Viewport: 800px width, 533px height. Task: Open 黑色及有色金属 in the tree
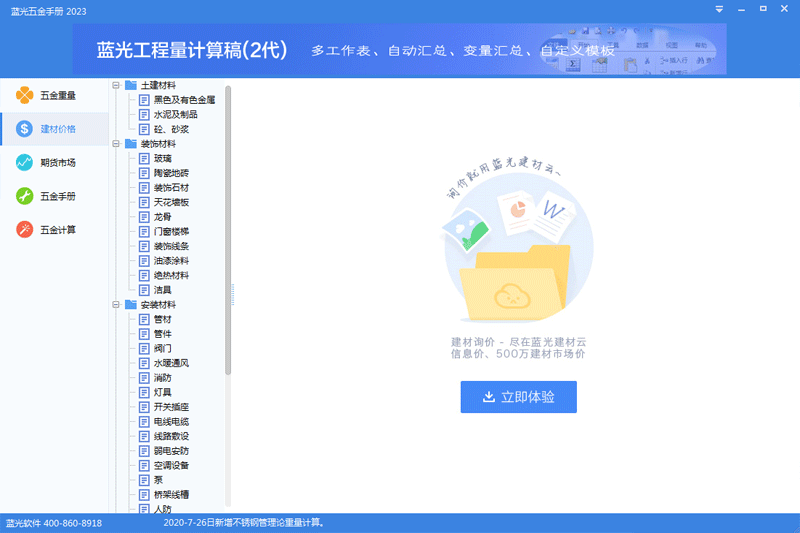(184, 100)
